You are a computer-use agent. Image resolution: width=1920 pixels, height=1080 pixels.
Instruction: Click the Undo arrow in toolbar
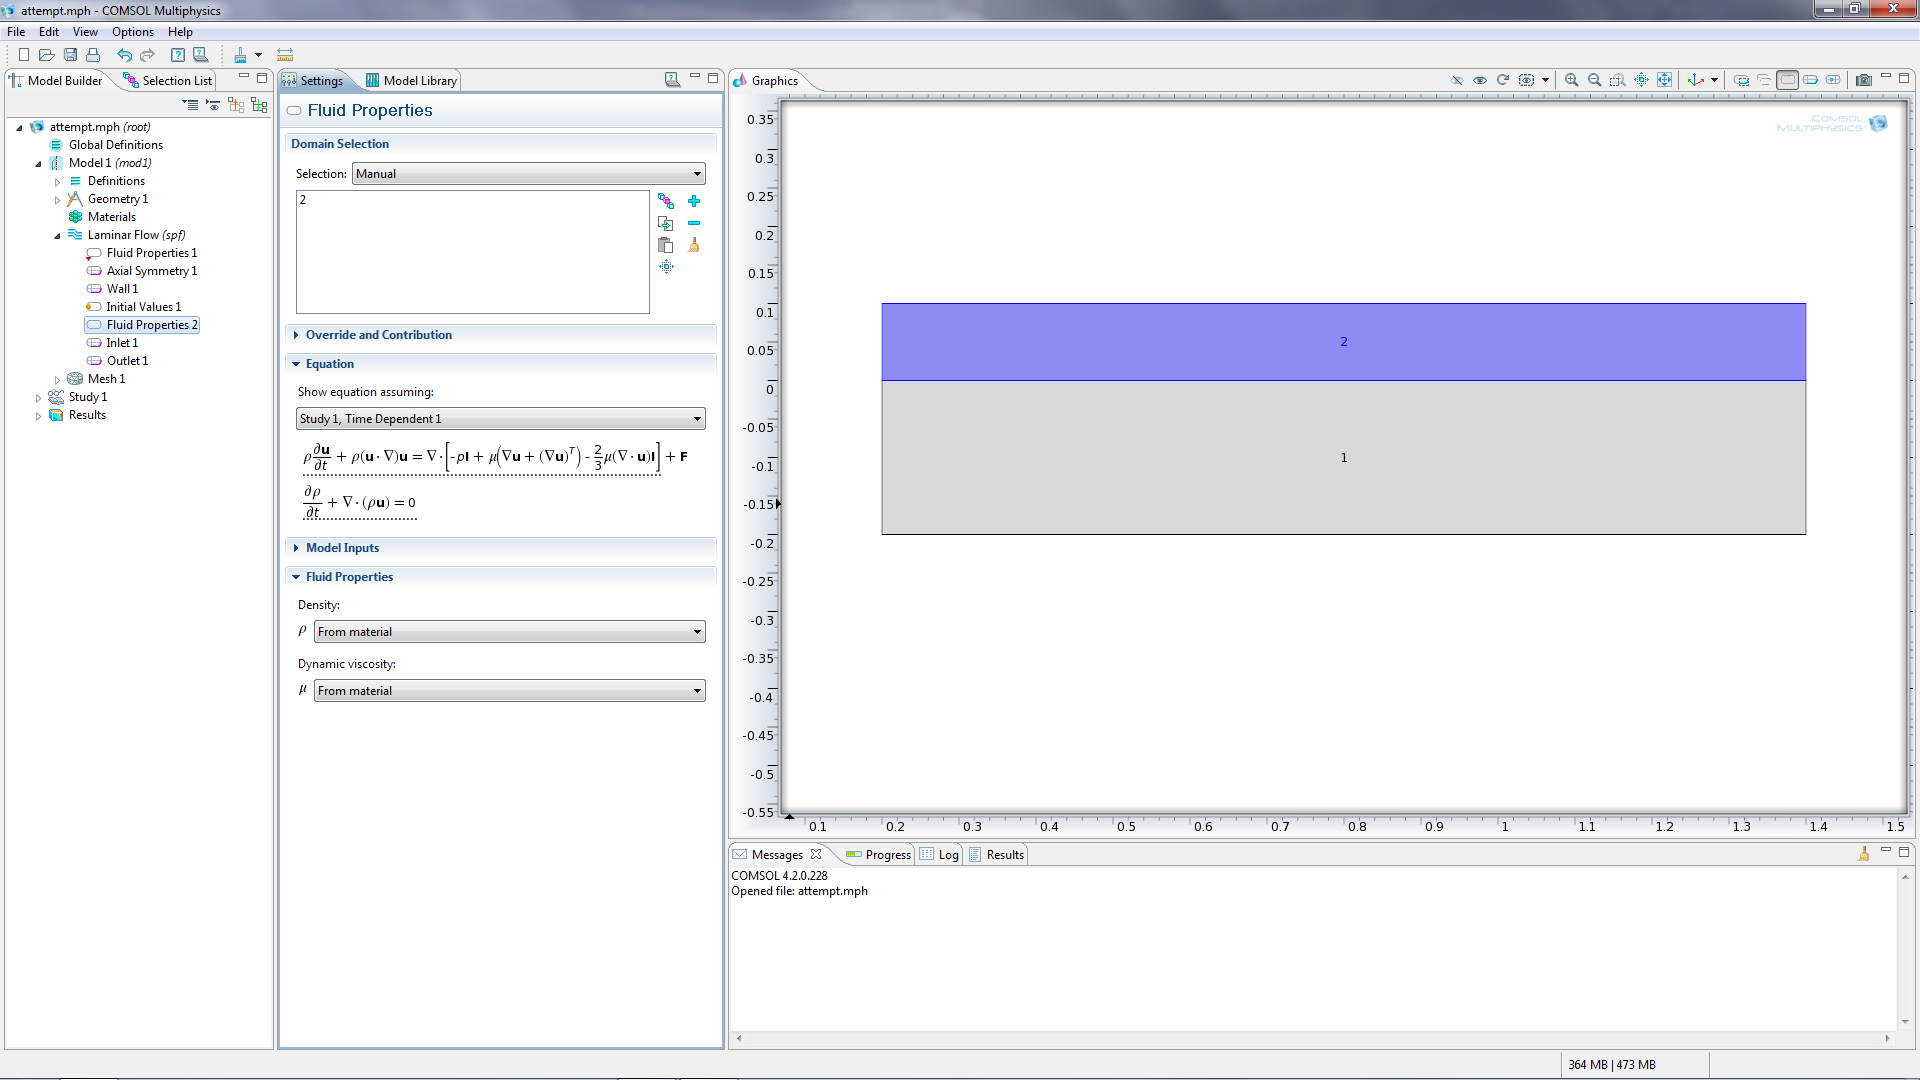124,55
